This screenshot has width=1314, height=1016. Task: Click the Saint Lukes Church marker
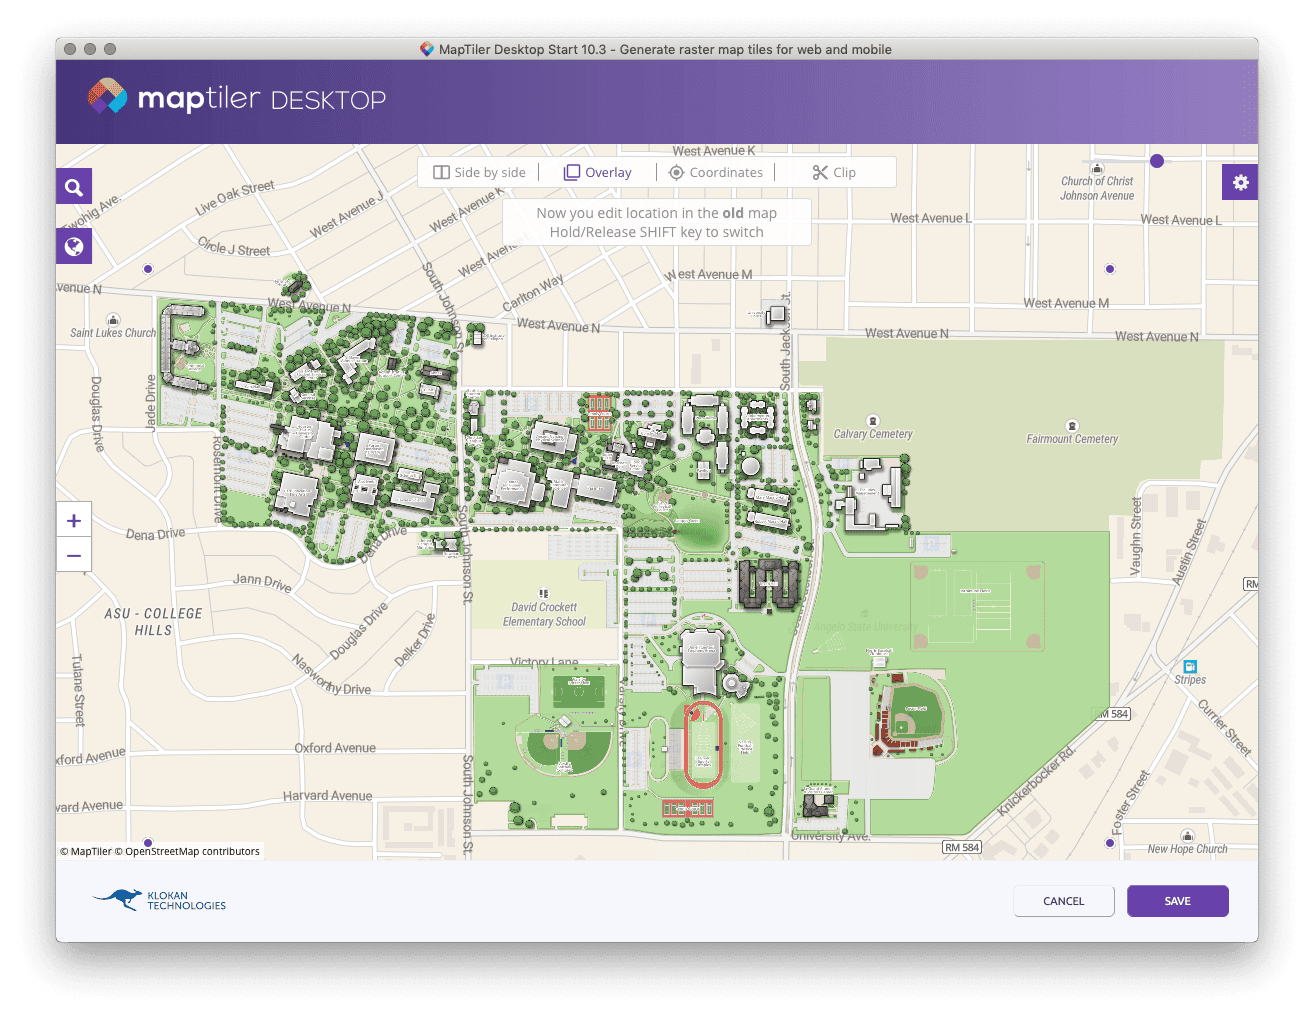point(113,320)
